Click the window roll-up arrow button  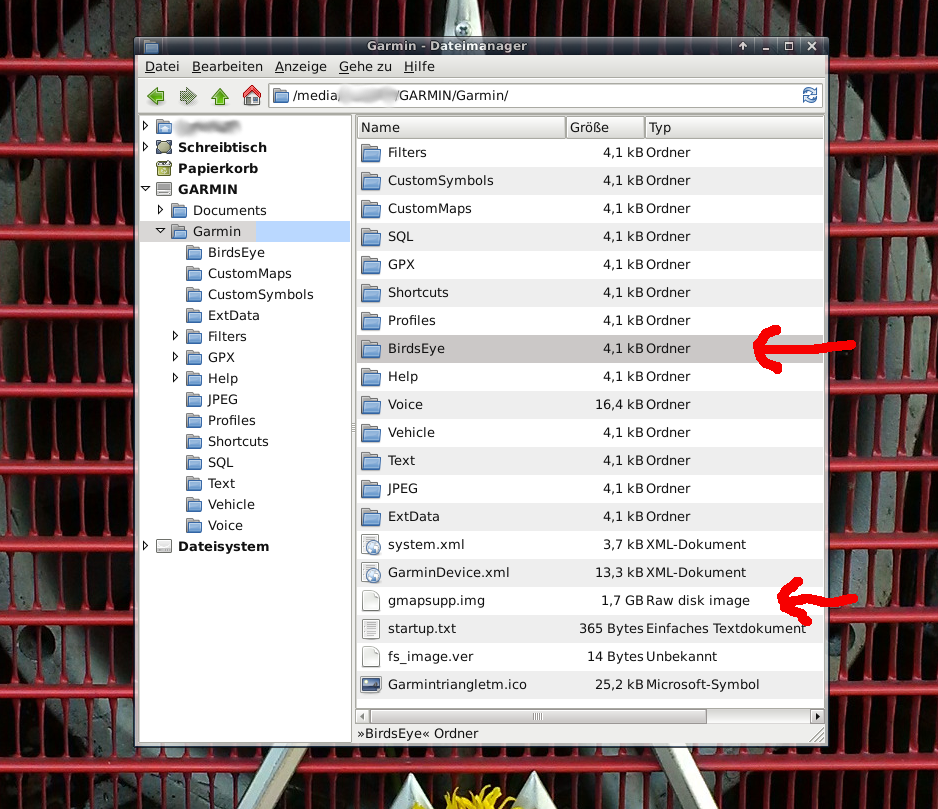[743, 46]
